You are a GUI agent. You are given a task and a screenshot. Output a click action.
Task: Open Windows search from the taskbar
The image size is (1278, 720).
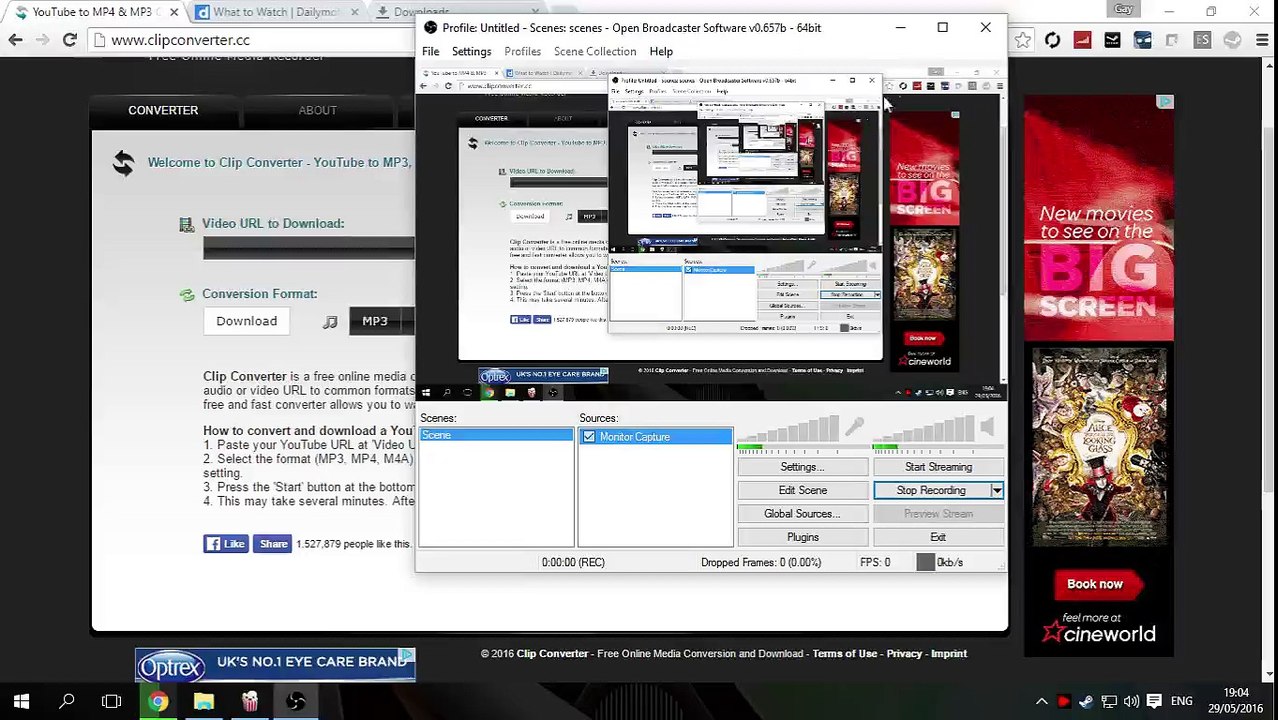[67, 702]
